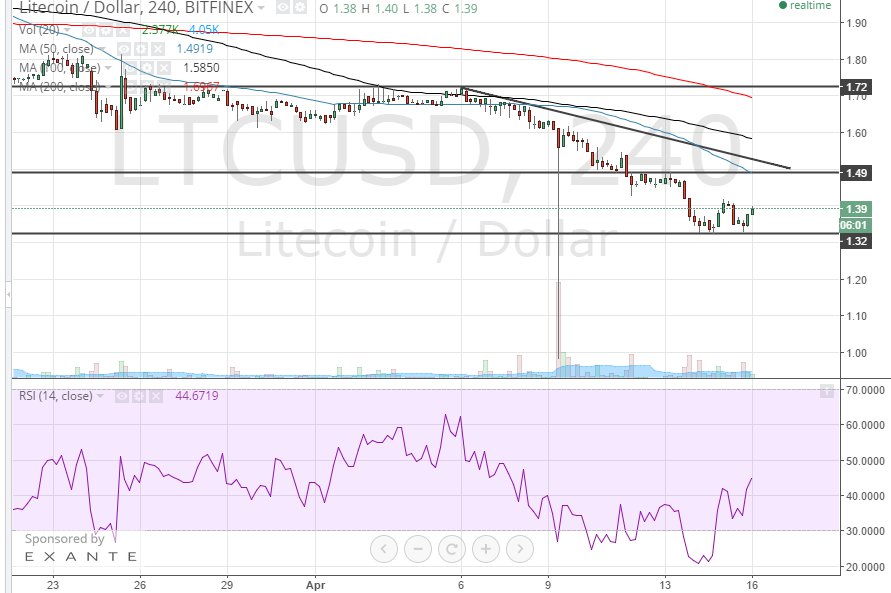This screenshot has width=891, height=593.
Task: Click the green realtime status dot
Action: click(x=782, y=6)
